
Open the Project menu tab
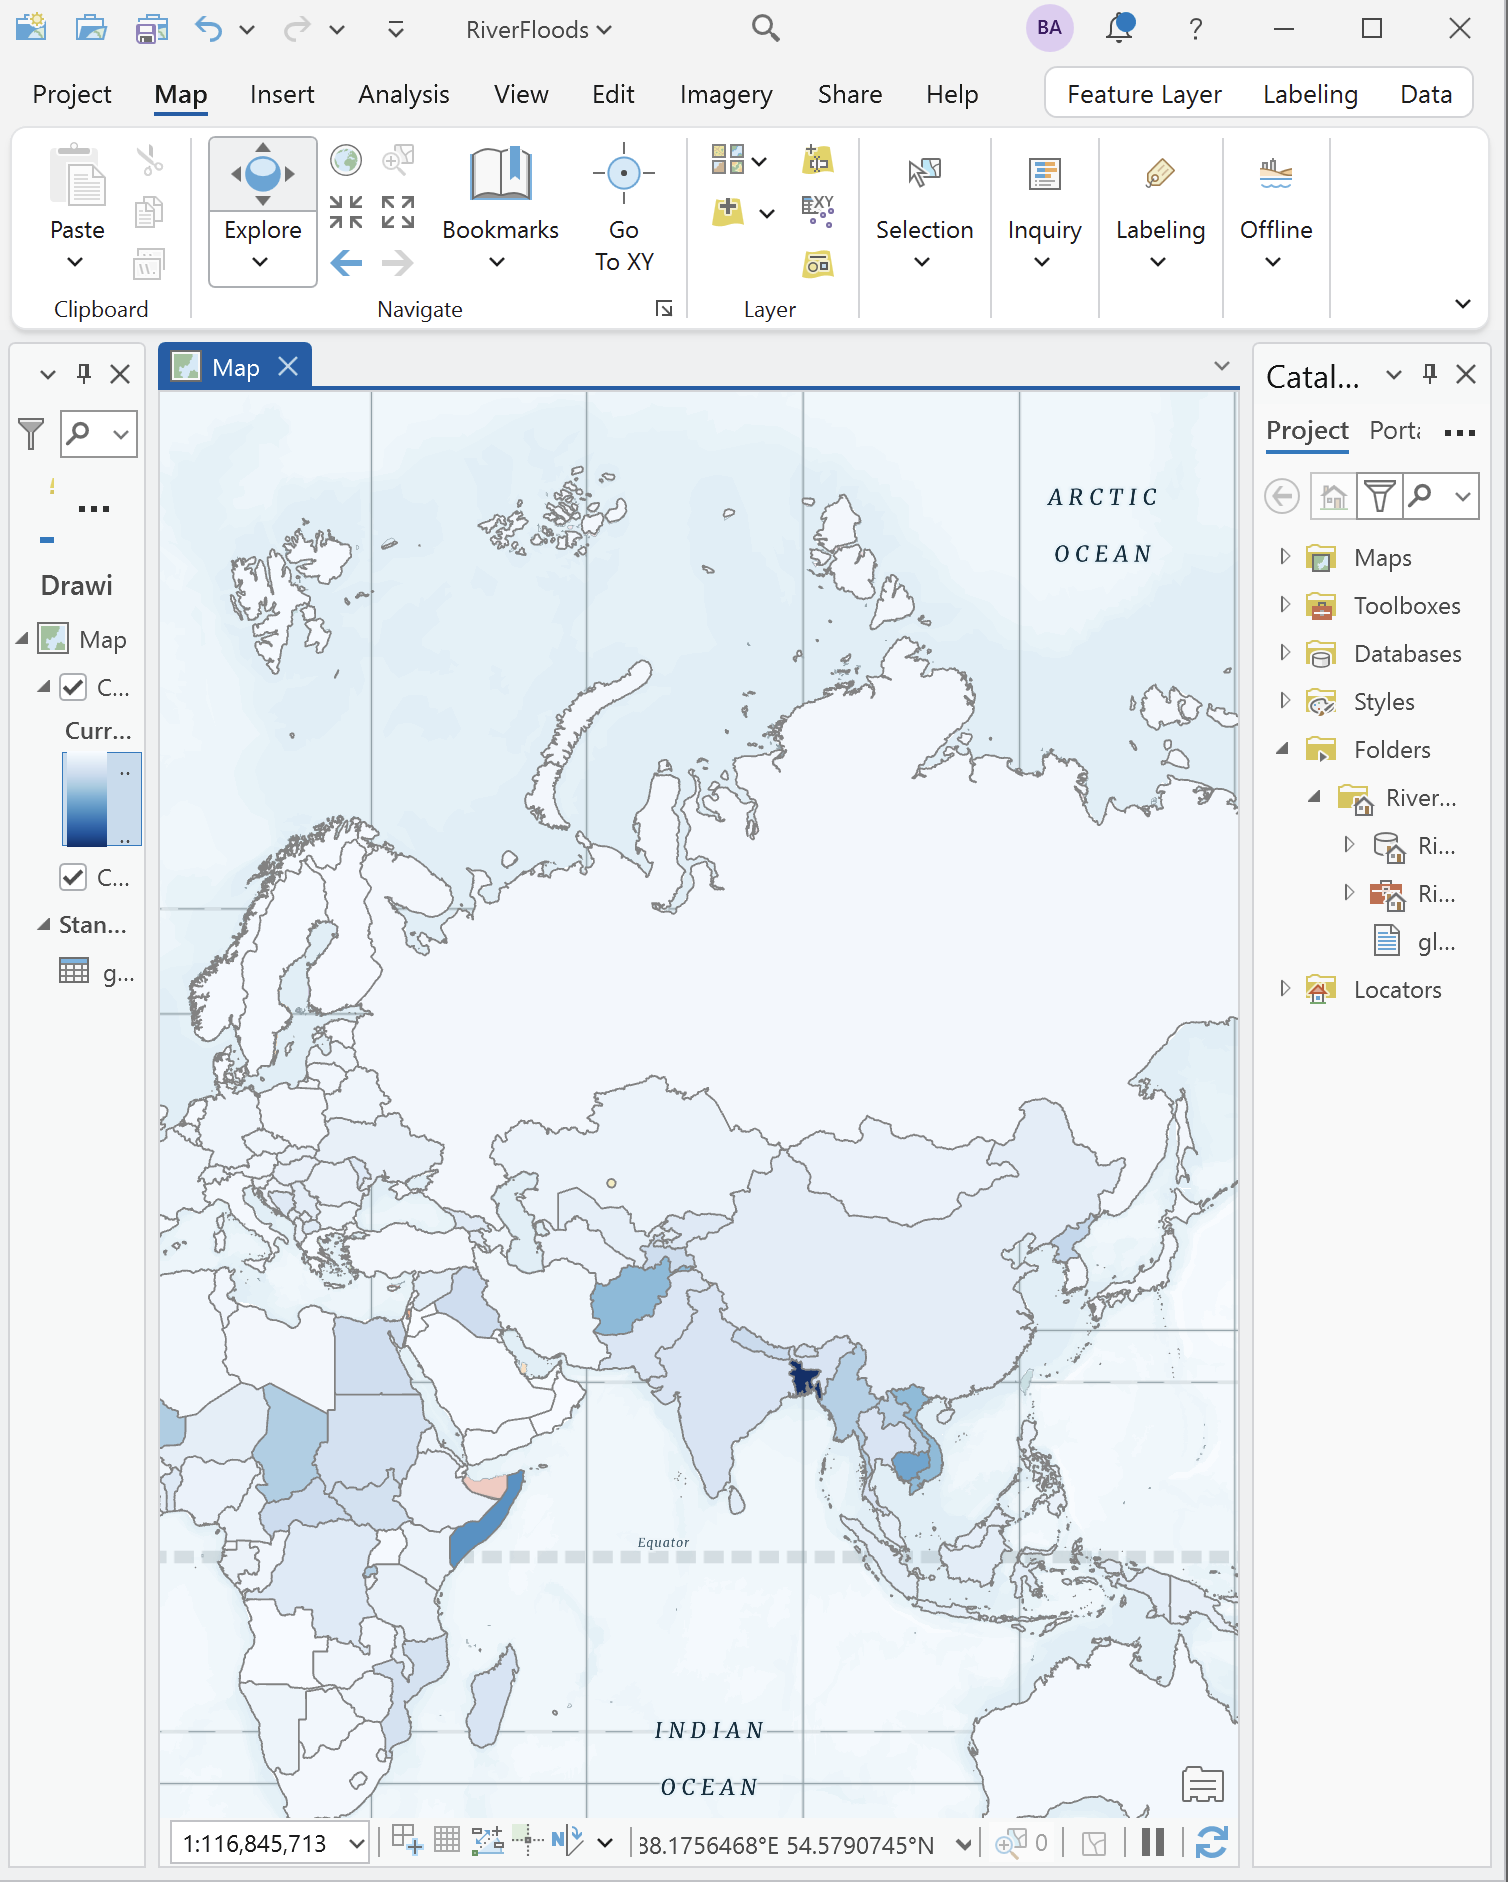(72, 94)
